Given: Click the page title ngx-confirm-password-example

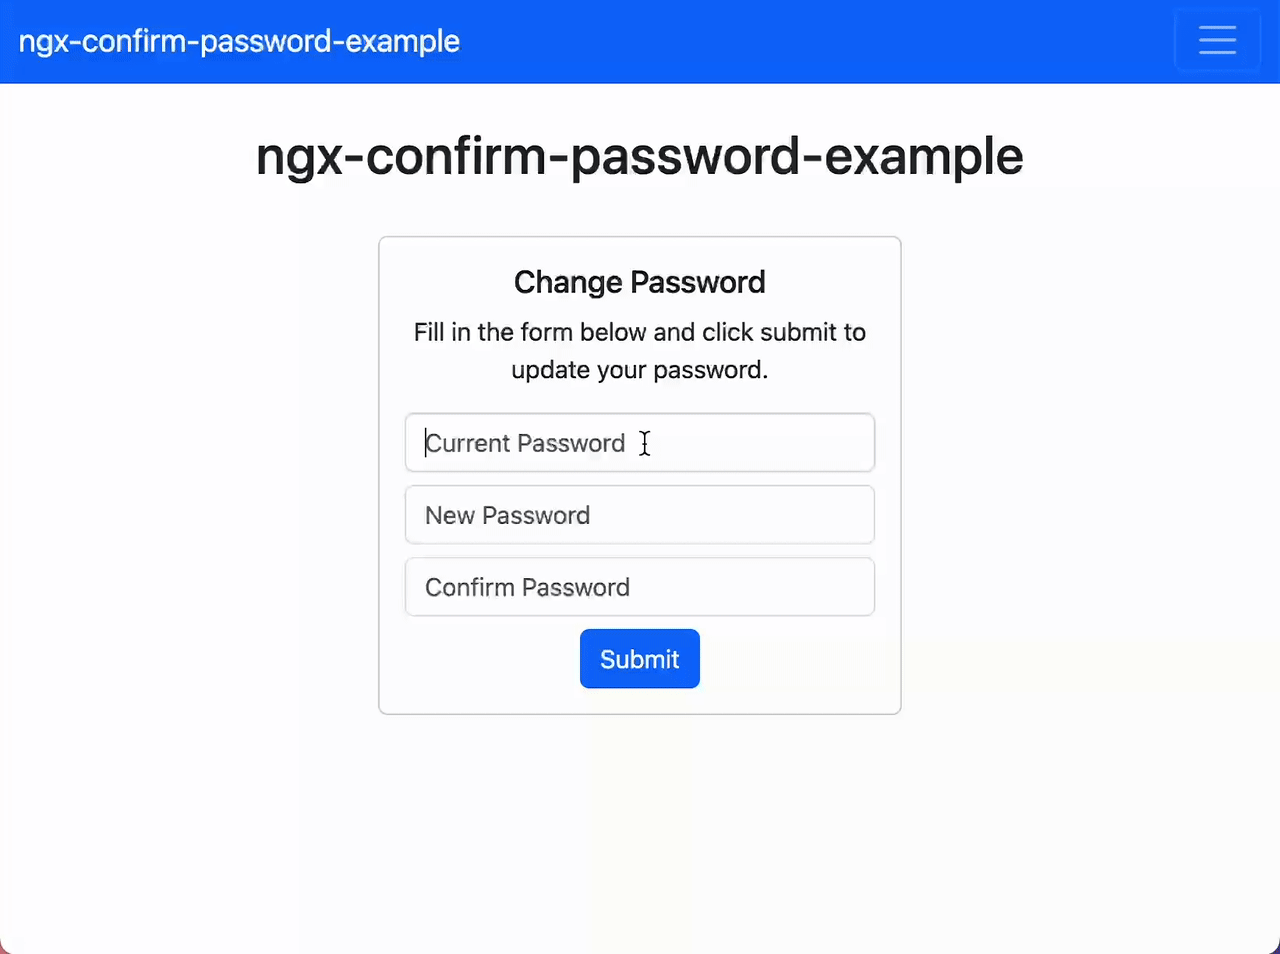Looking at the screenshot, I should [639, 156].
